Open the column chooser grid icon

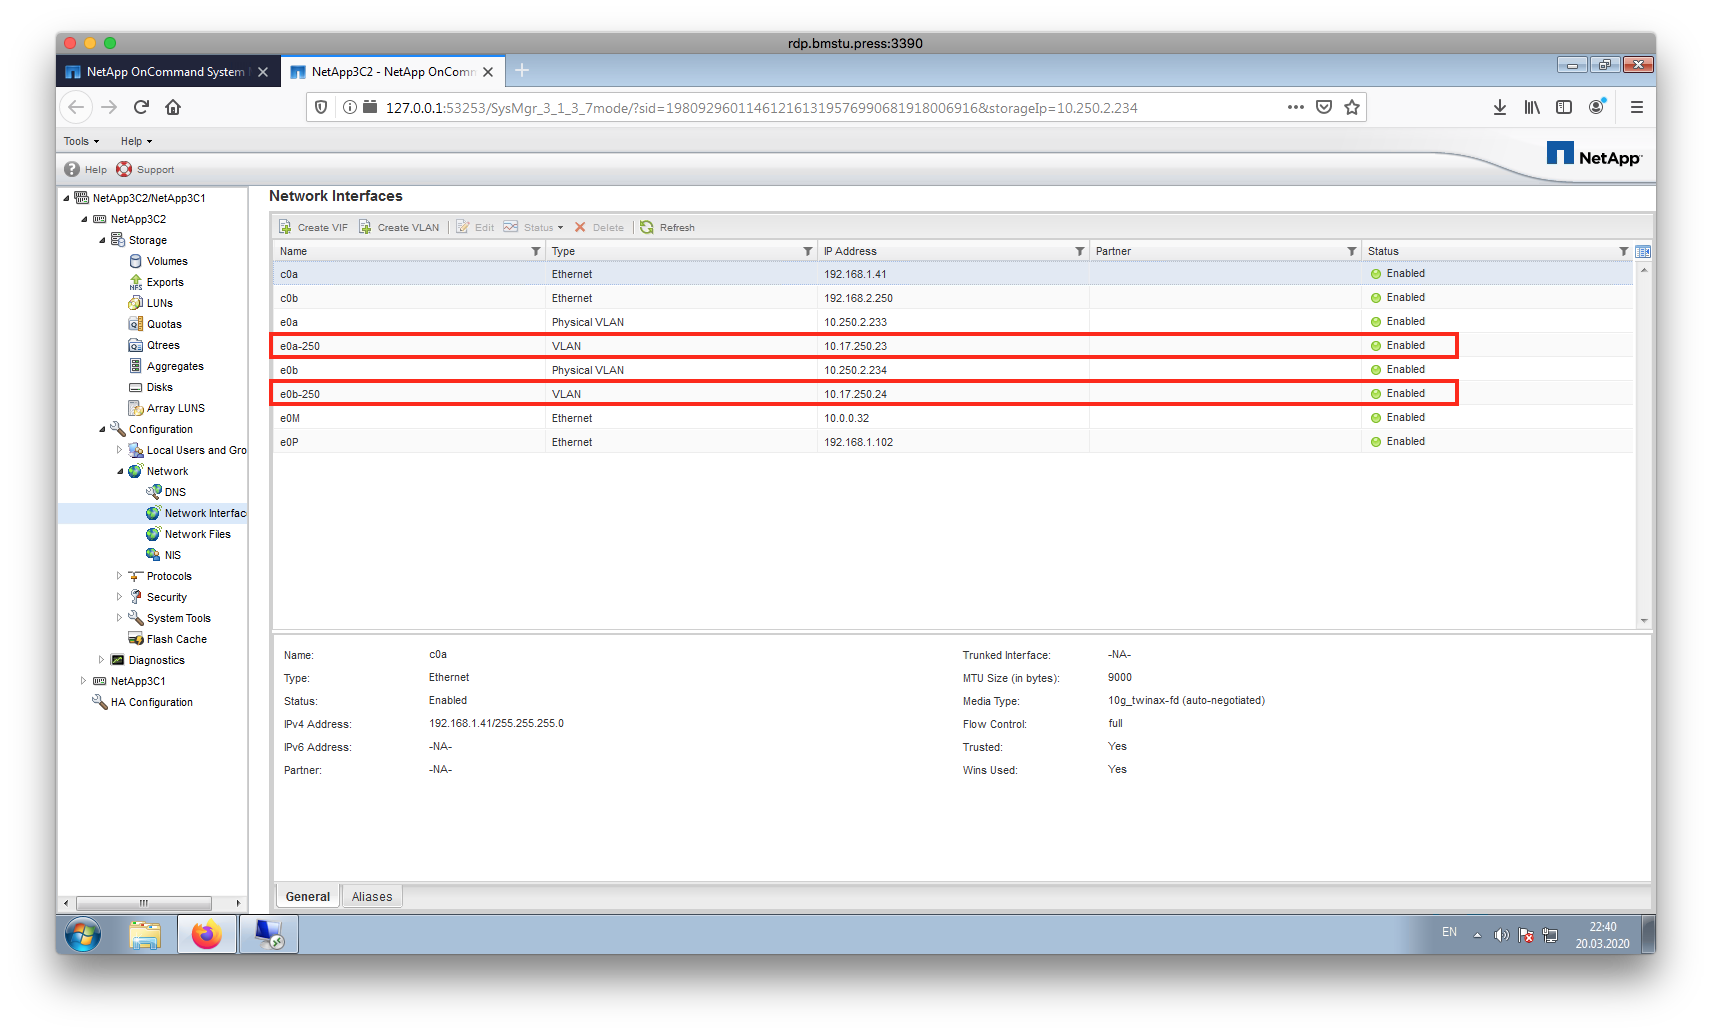pos(1643,251)
